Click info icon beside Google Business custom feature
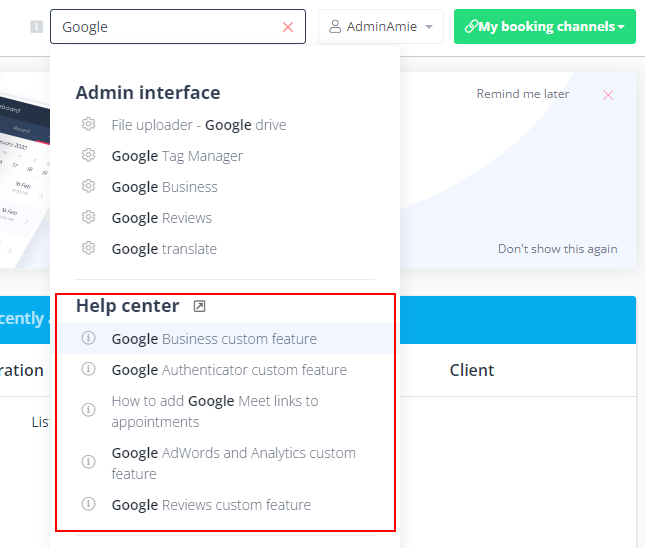Viewport: 645px width, 548px height. (x=88, y=338)
